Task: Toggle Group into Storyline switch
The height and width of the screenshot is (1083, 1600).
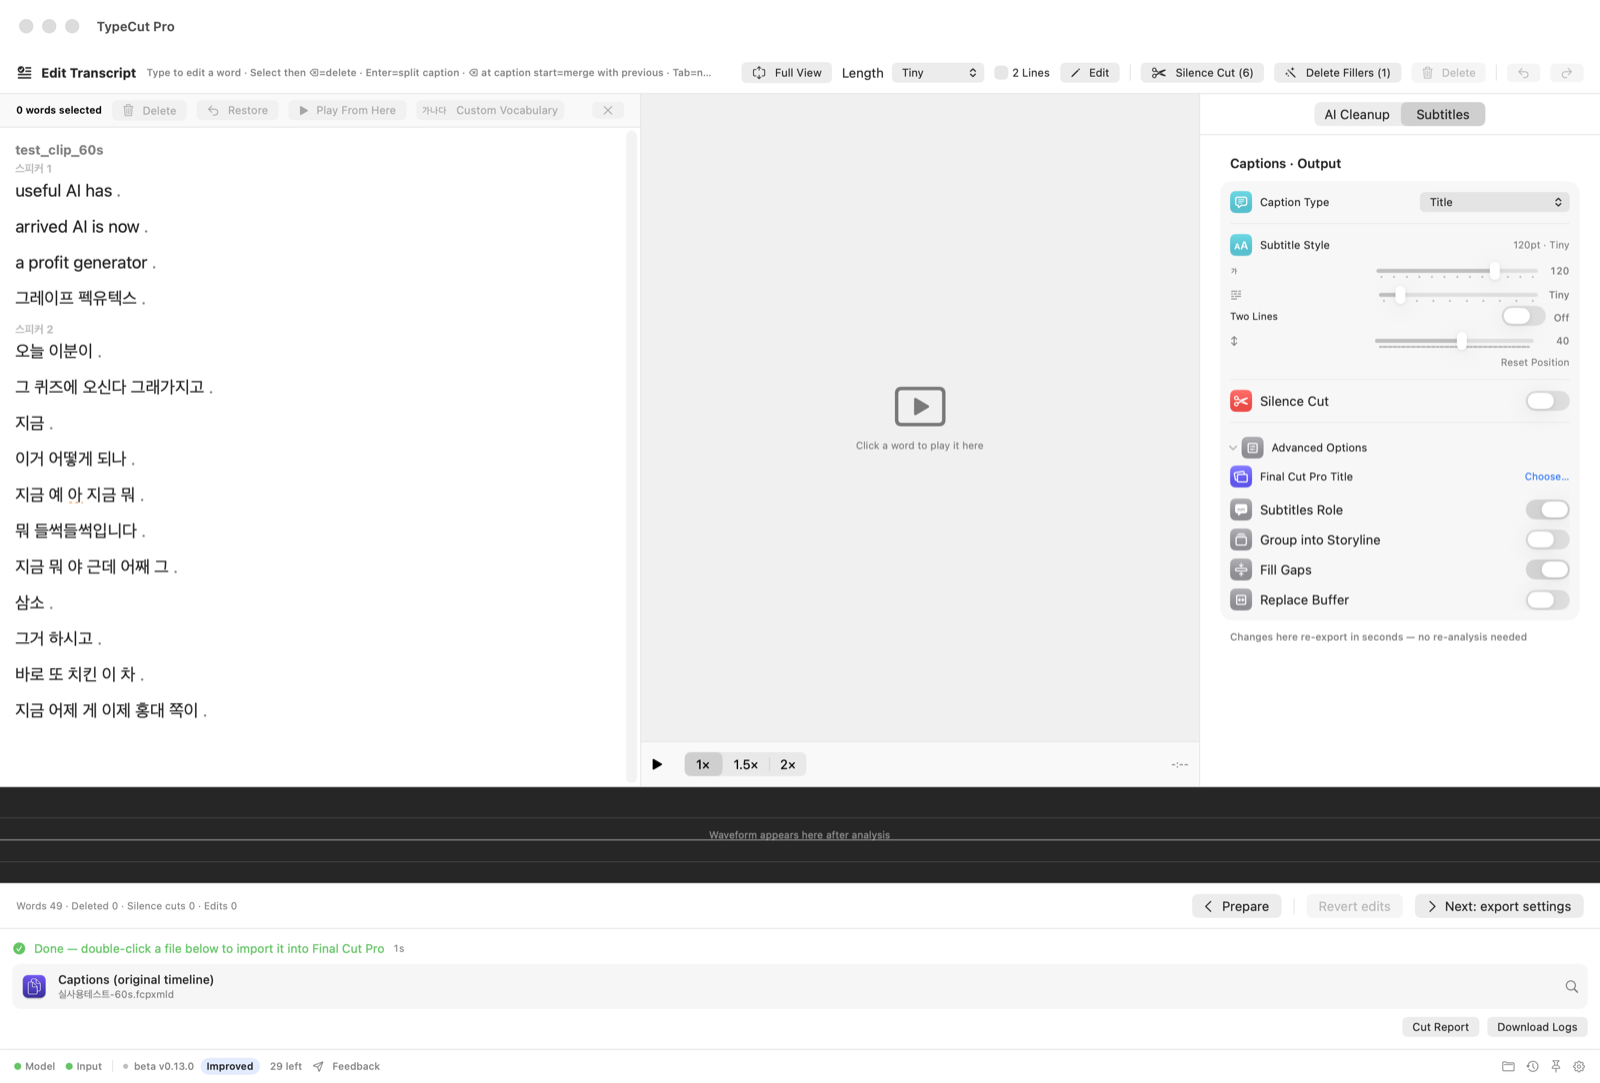Action: pos(1547,540)
